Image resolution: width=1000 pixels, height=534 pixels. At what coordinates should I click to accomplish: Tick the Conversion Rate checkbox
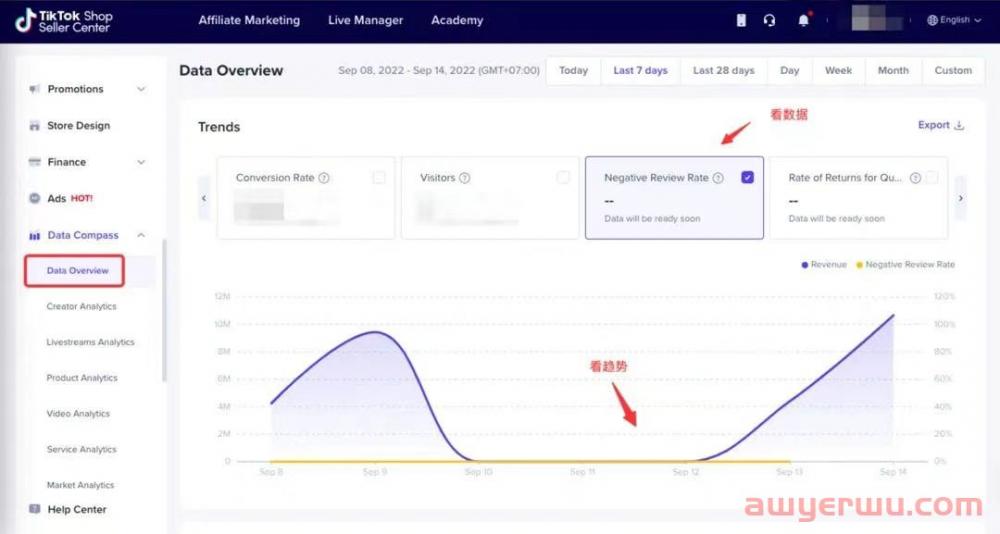click(379, 177)
